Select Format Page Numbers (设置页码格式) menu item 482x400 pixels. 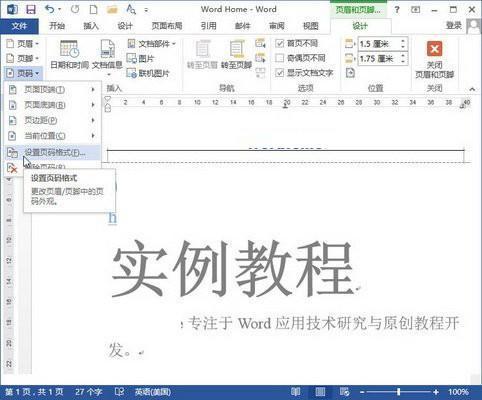(x=52, y=153)
